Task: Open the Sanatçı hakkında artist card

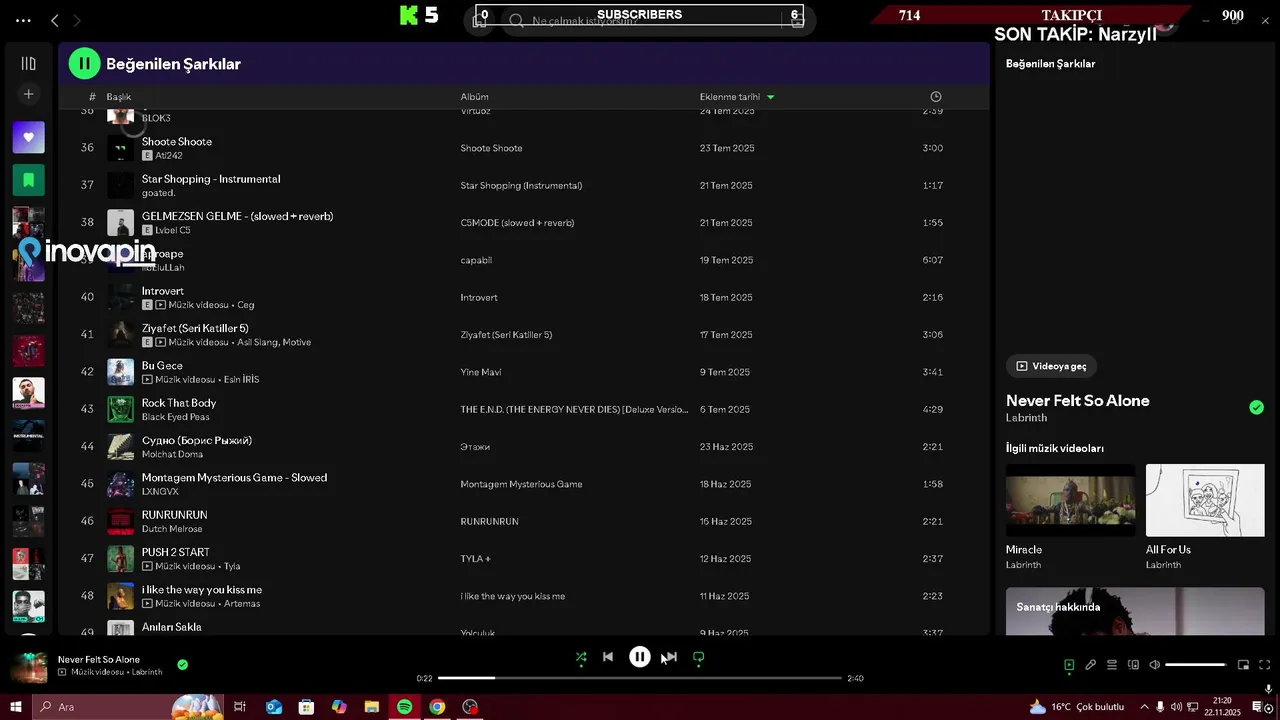Action: pyautogui.click(x=1135, y=611)
